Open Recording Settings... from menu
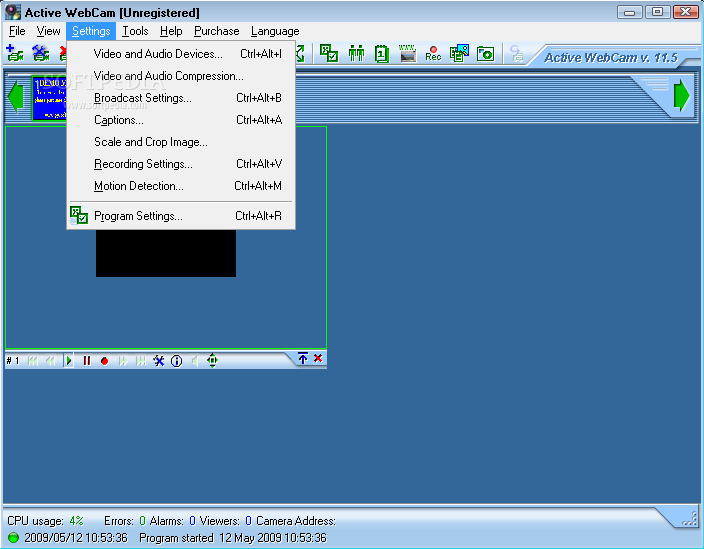704x549 pixels. (181, 164)
